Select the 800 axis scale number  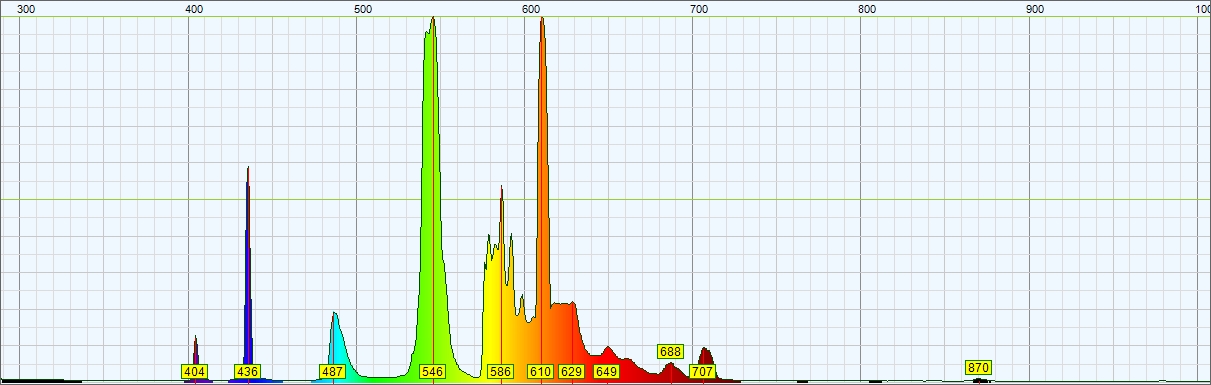click(x=868, y=9)
